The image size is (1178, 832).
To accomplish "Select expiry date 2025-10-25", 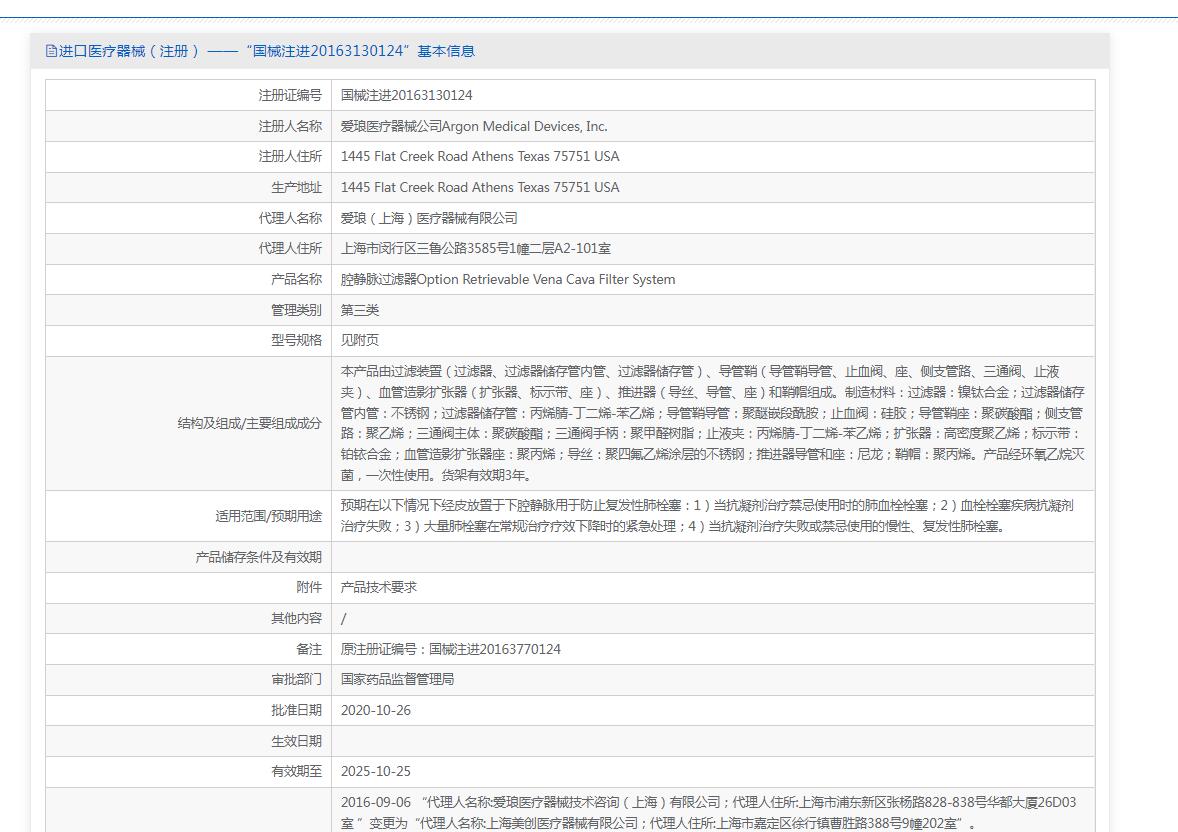I will [376, 771].
